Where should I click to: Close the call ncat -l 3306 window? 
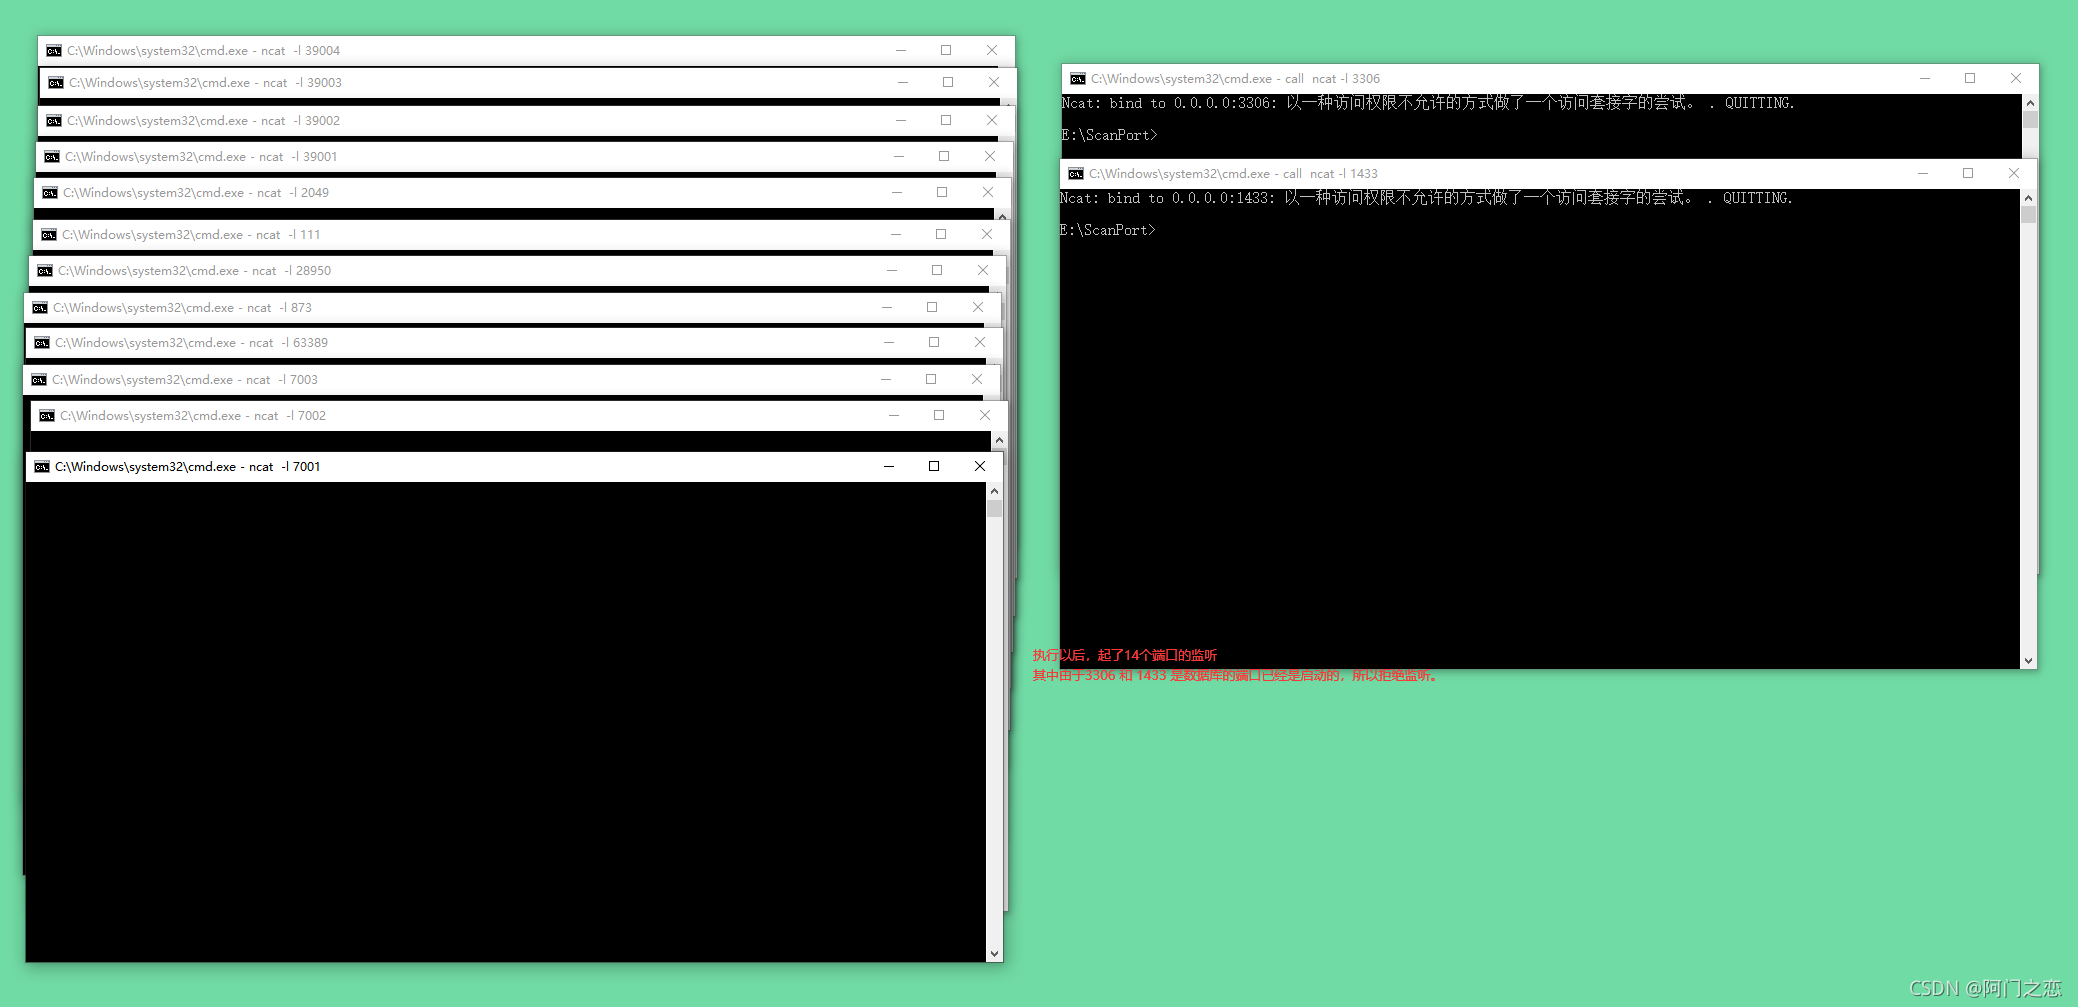2016,78
